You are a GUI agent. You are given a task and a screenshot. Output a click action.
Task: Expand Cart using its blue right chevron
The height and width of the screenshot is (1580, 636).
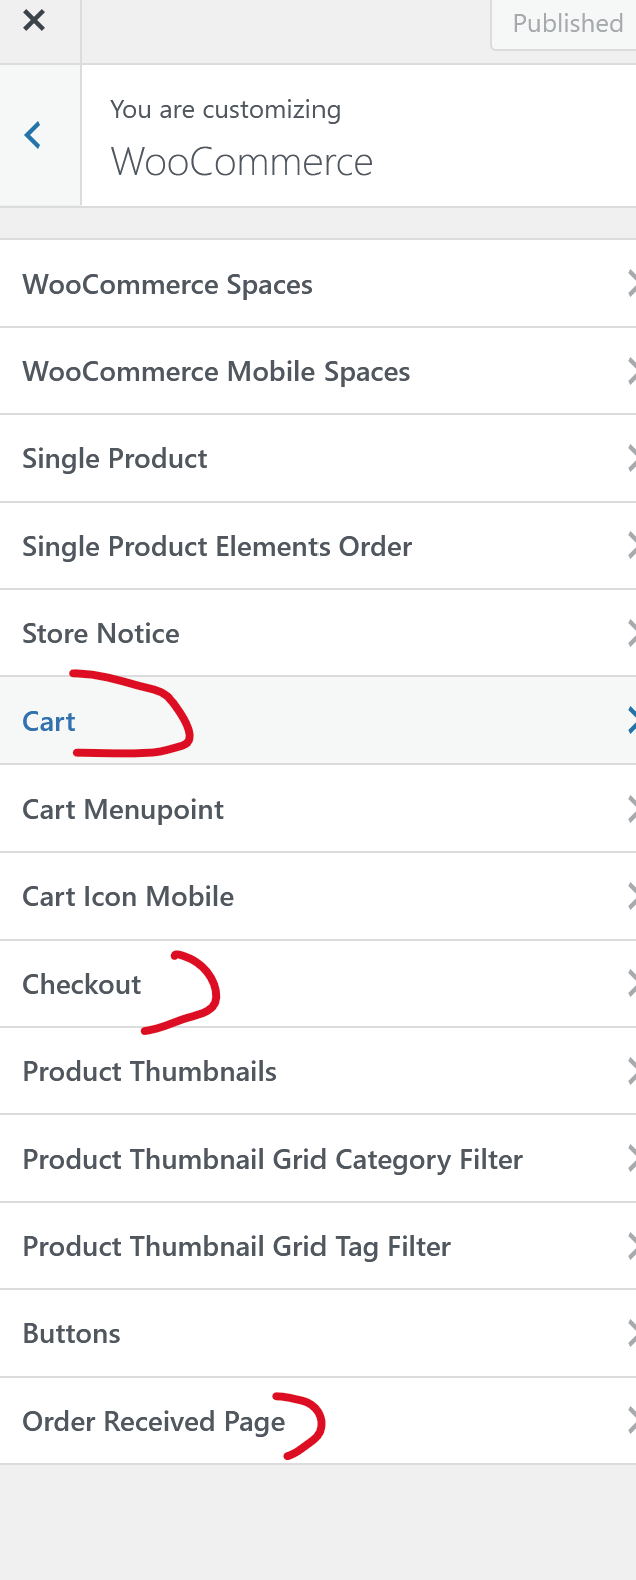tap(629, 721)
